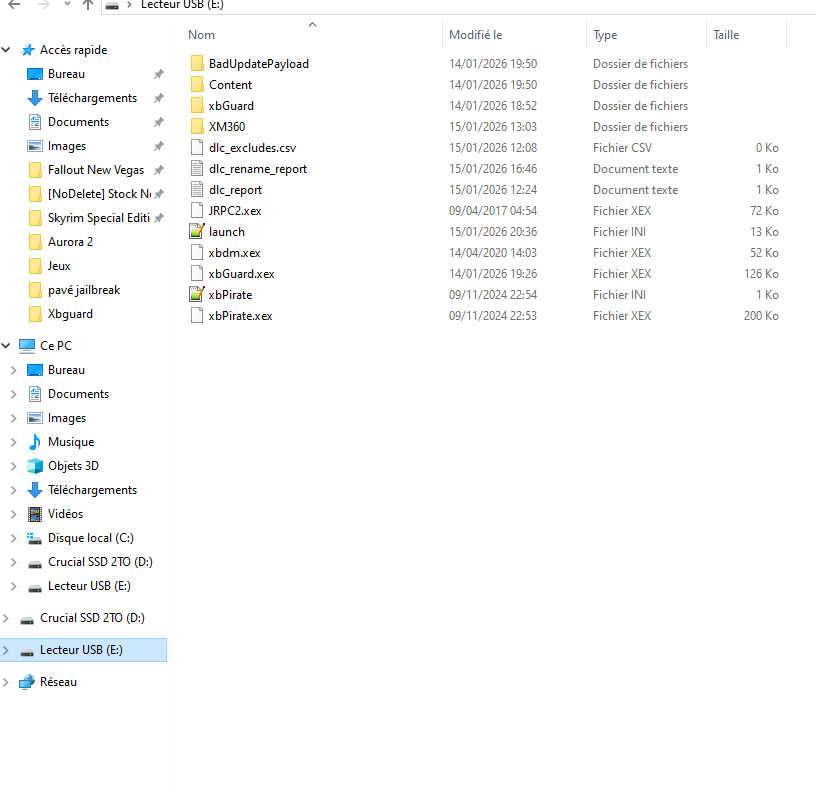This screenshot has height=790, width=816.
Task: Expand Disque local (C:) node
Action: 14,538
